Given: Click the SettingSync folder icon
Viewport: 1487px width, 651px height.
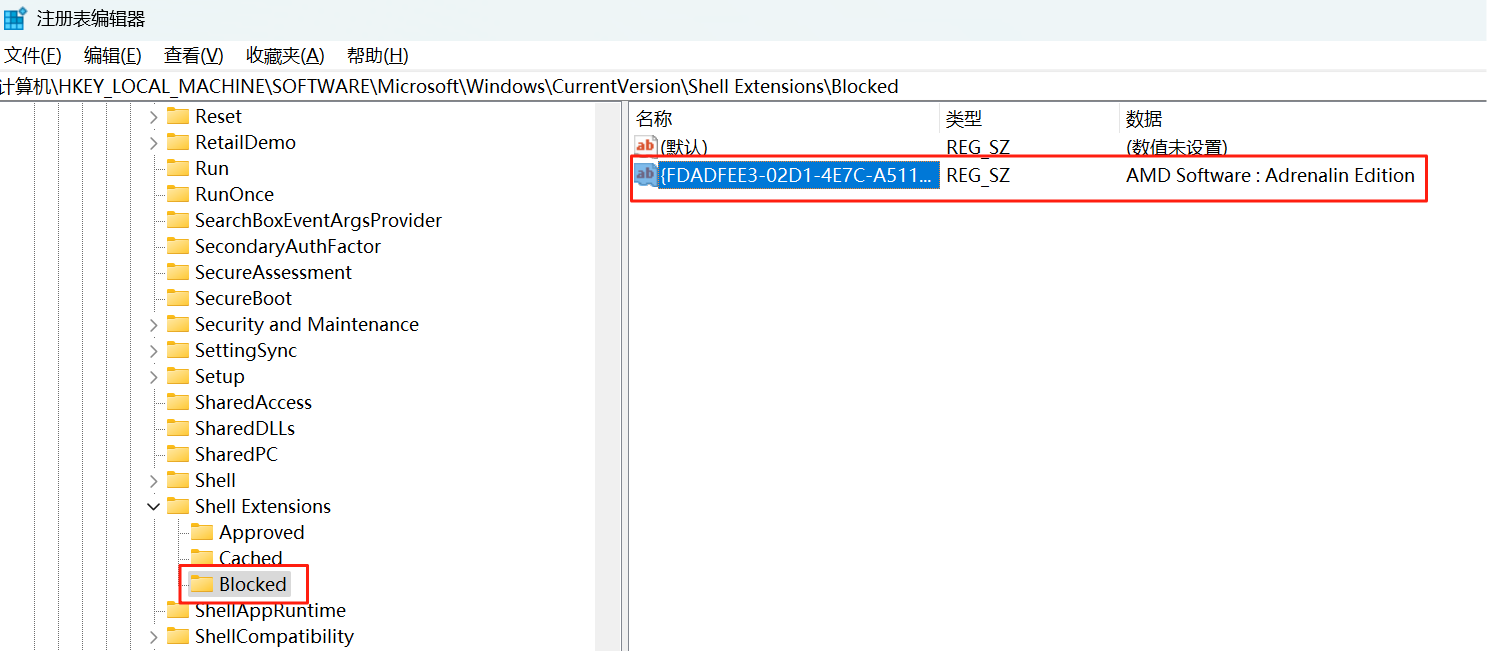Looking at the screenshot, I should 178,350.
